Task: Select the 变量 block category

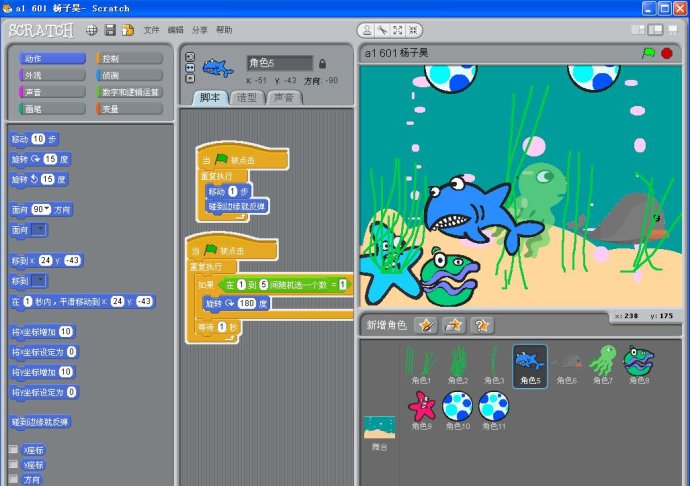Action: pyautogui.click(x=129, y=109)
